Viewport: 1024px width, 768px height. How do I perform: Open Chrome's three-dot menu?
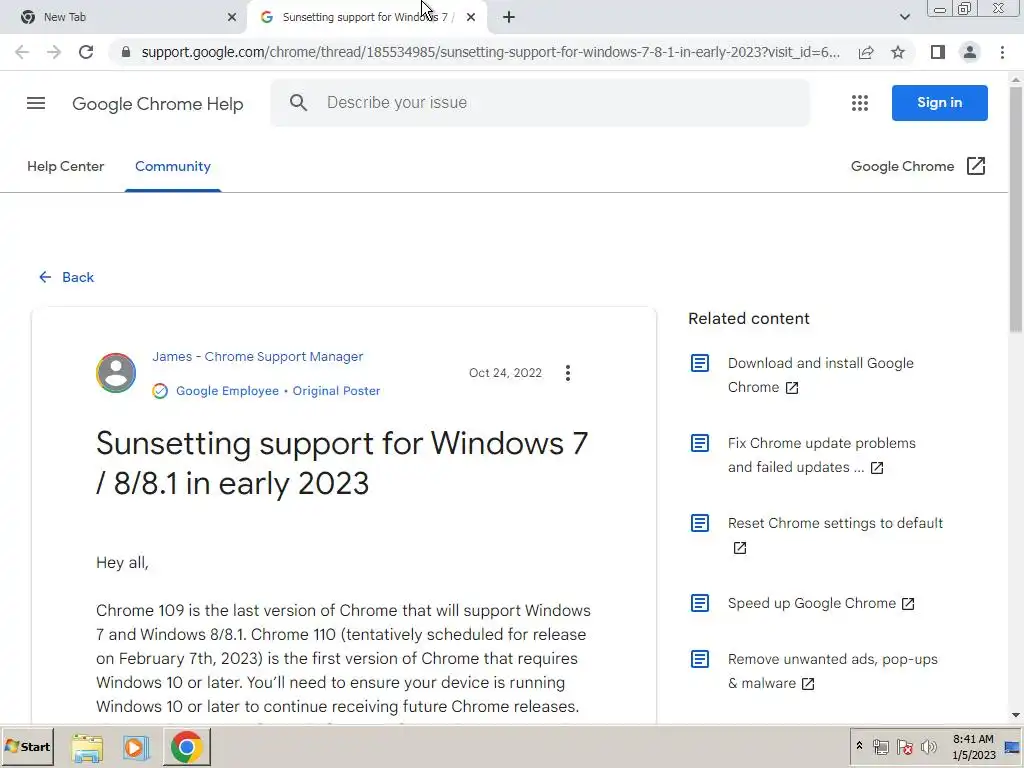[1002, 52]
